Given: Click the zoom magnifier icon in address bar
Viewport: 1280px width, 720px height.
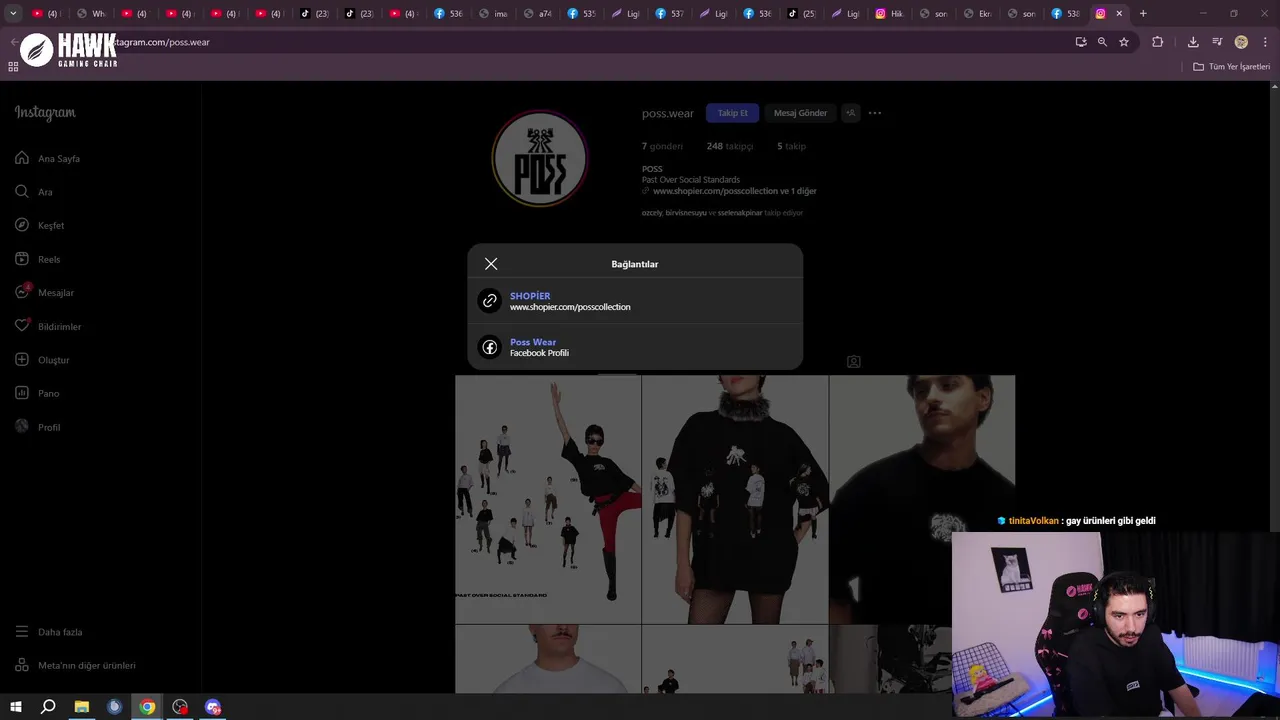Looking at the screenshot, I should [1102, 42].
